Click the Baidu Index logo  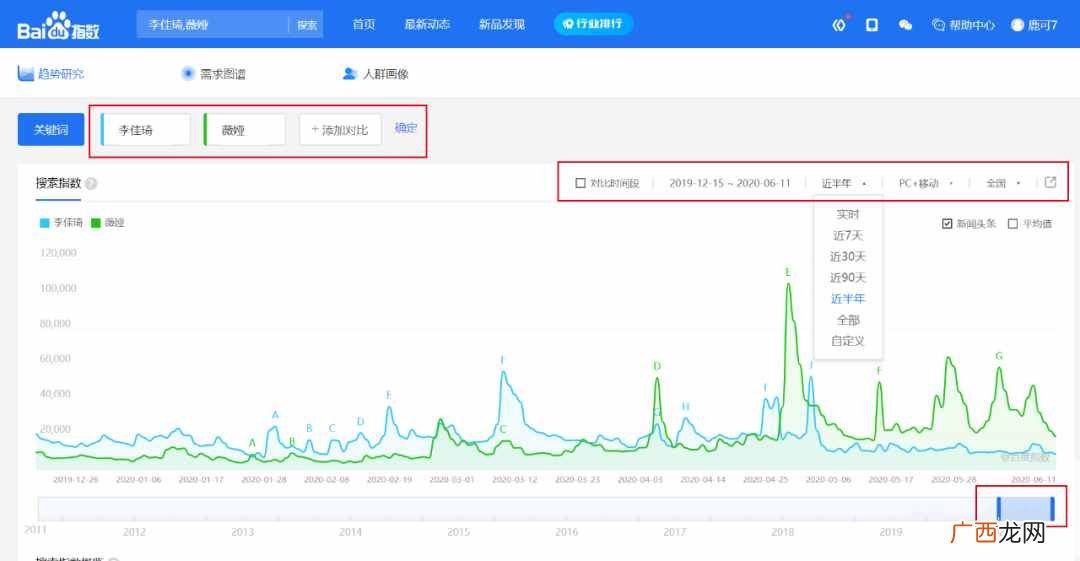(x=59, y=26)
